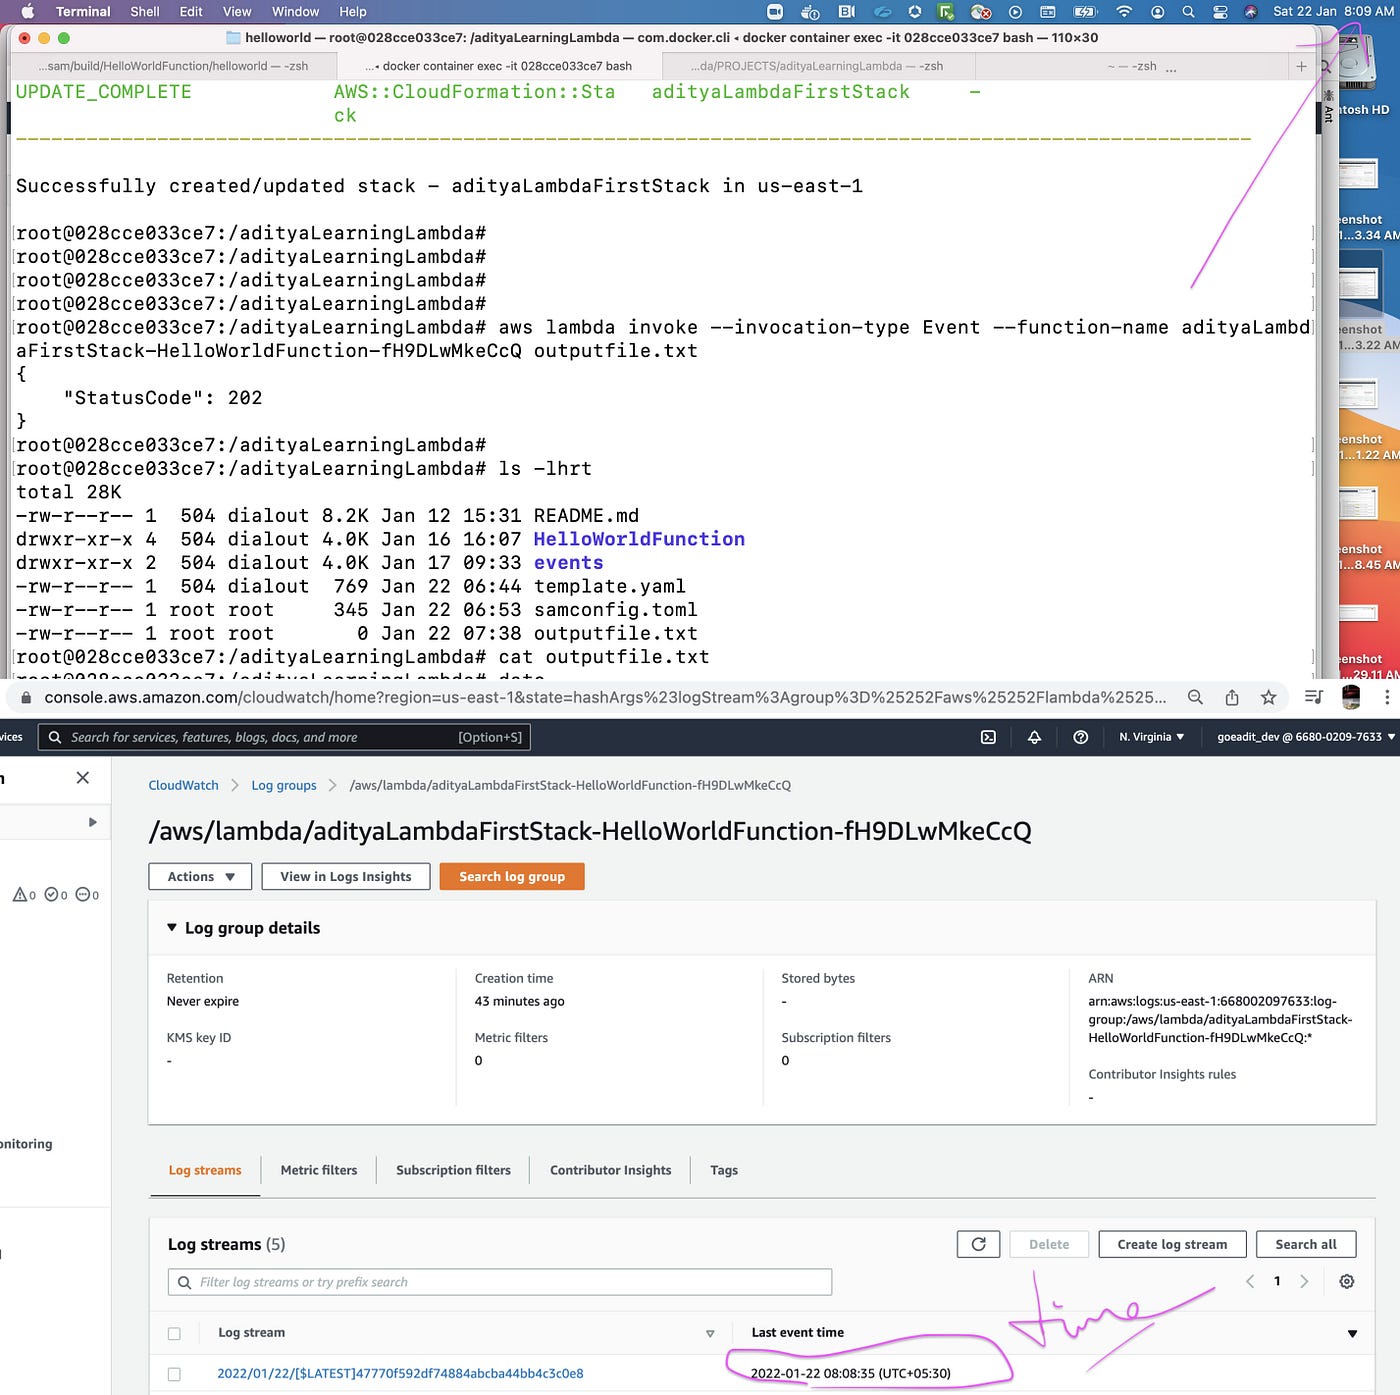Sort by the Log stream column arrow
The image size is (1400, 1395).
coord(710,1333)
